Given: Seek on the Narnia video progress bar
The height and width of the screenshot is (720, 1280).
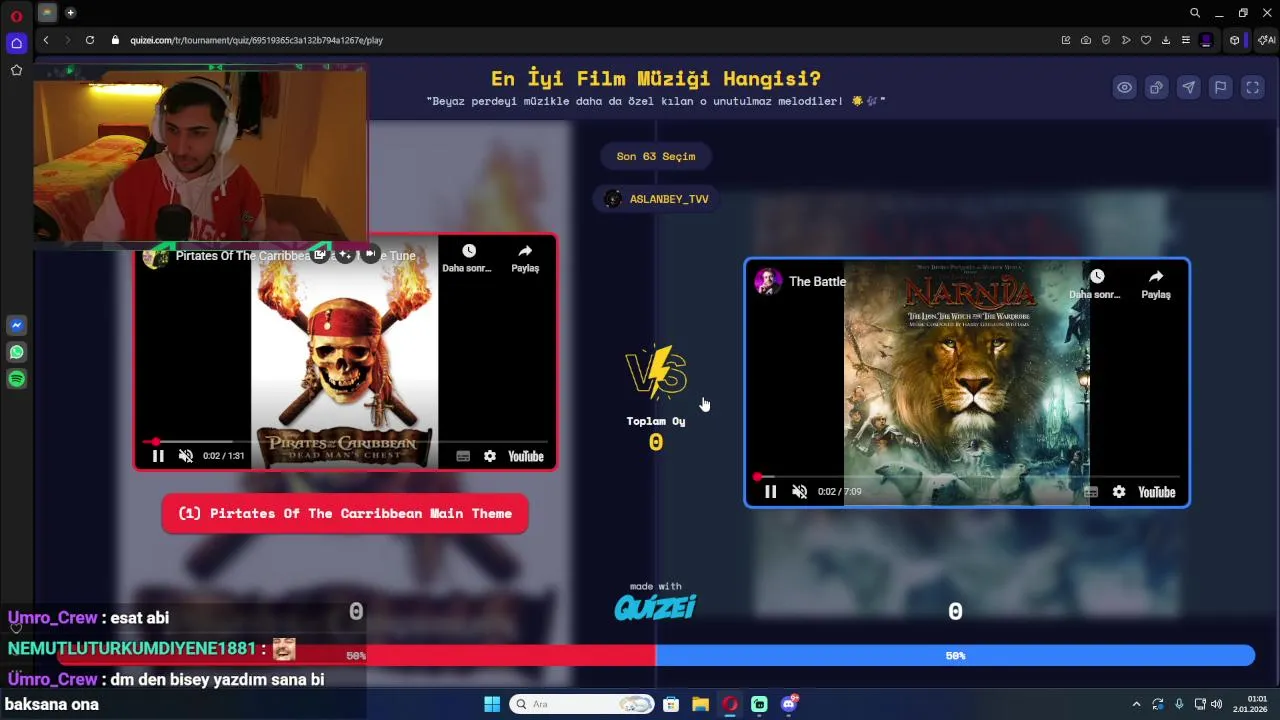Looking at the screenshot, I should [967, 477].
